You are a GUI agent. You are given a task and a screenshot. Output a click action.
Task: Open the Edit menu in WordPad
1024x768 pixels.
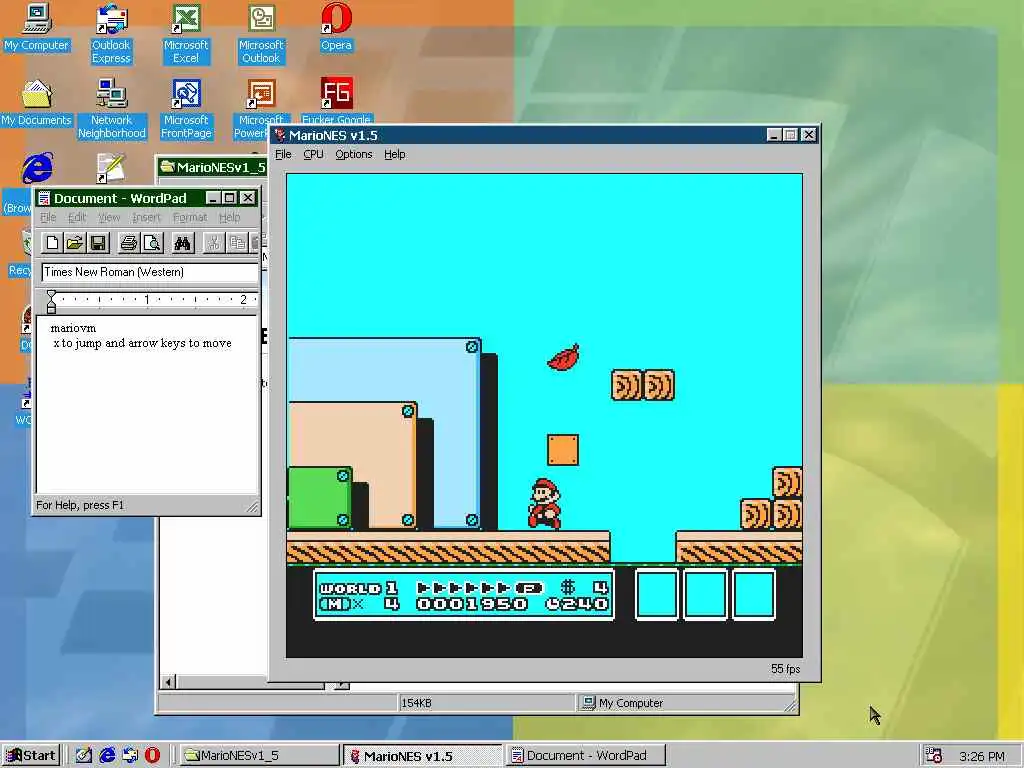(x=77, y=217)
